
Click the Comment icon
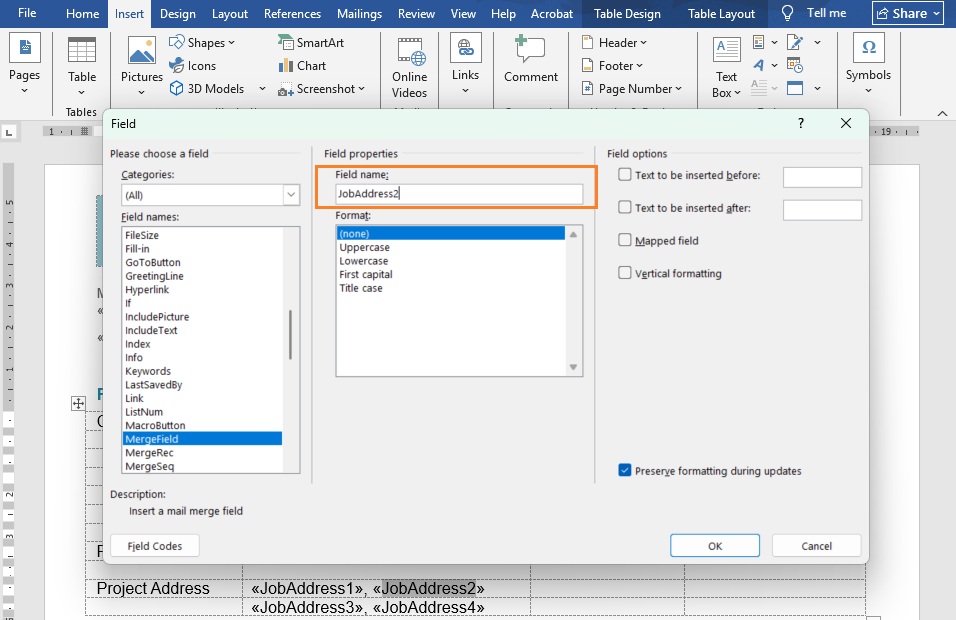coord(530,53)
